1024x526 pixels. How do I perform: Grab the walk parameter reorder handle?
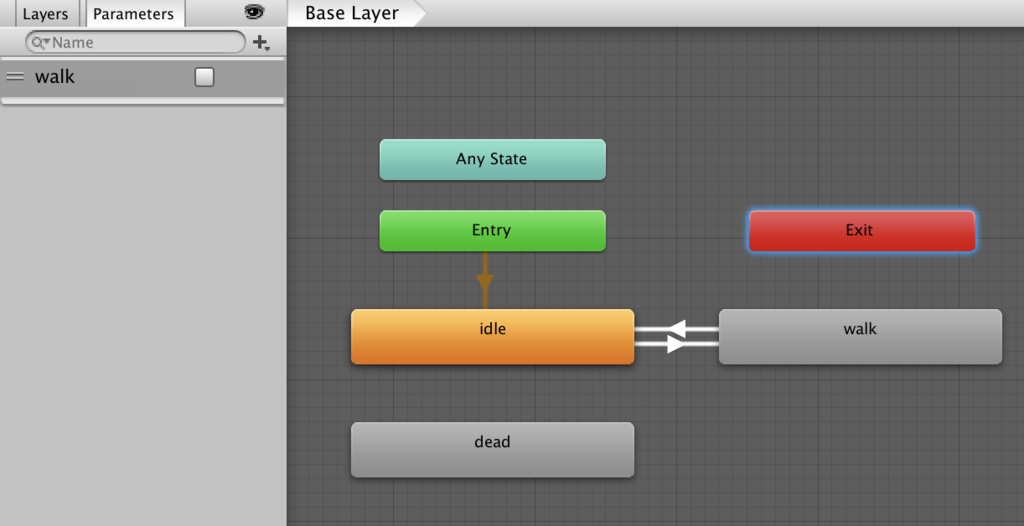tap(15, 77)
